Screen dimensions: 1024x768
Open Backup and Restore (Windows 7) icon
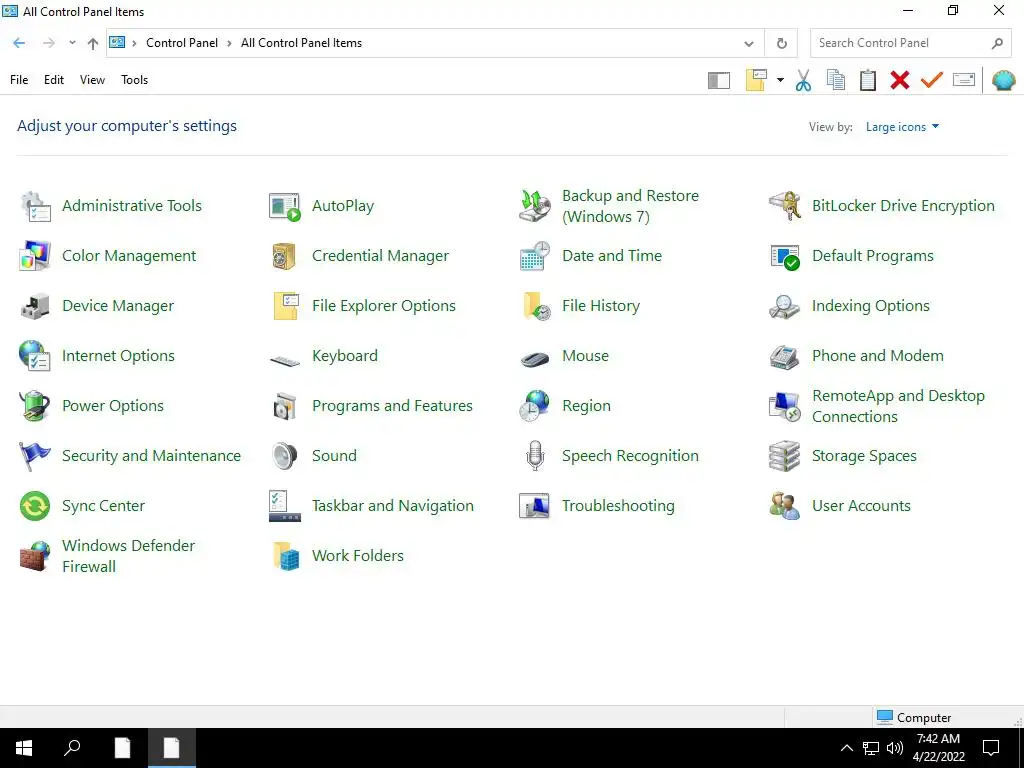pos(535,206)
